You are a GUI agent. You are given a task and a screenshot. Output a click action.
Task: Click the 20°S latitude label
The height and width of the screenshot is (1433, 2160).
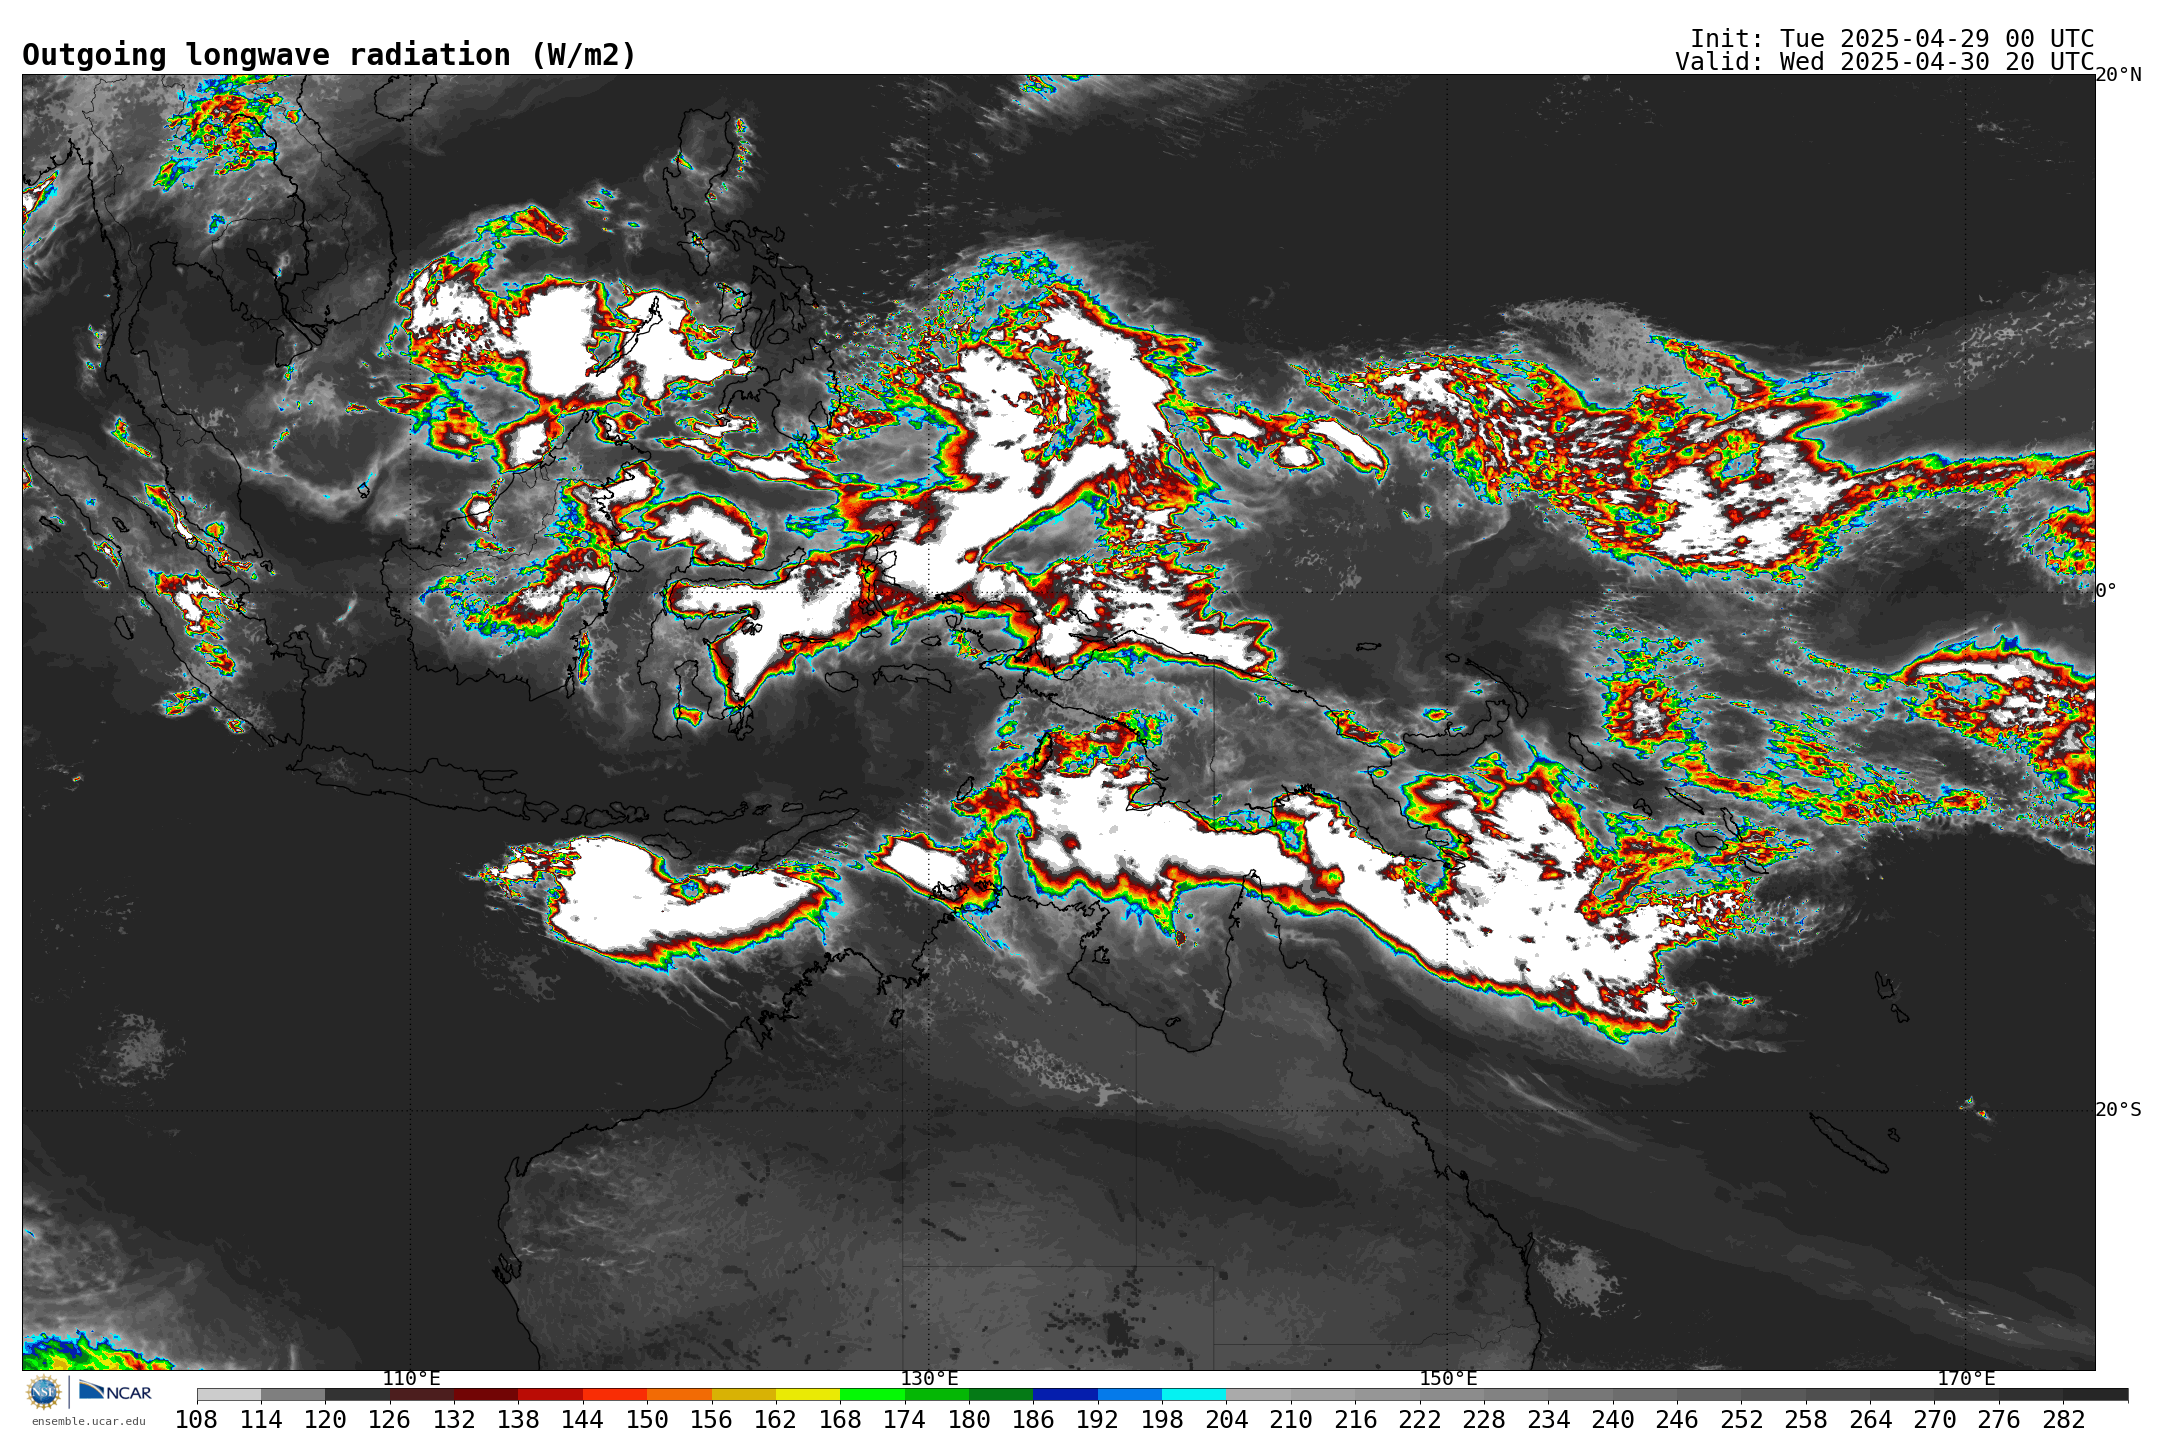tap(2118, 1110)
